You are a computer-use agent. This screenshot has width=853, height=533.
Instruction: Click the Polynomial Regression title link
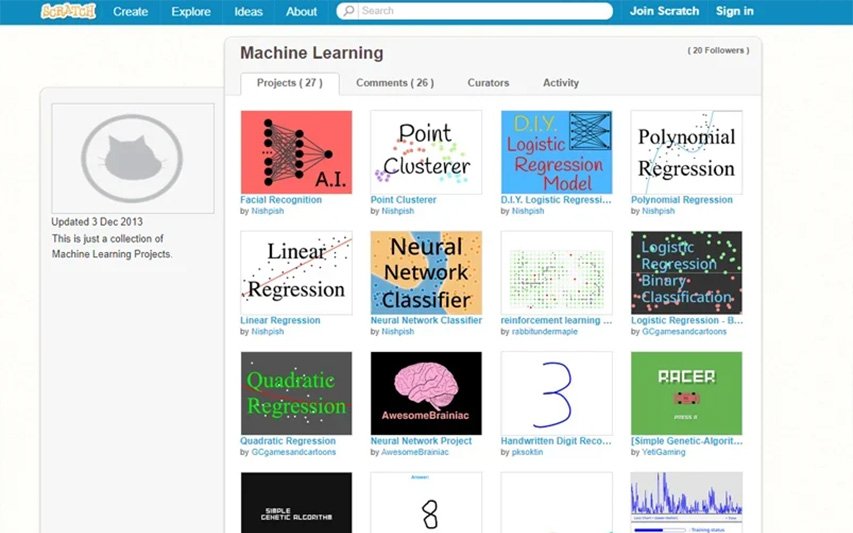point(682,200)
